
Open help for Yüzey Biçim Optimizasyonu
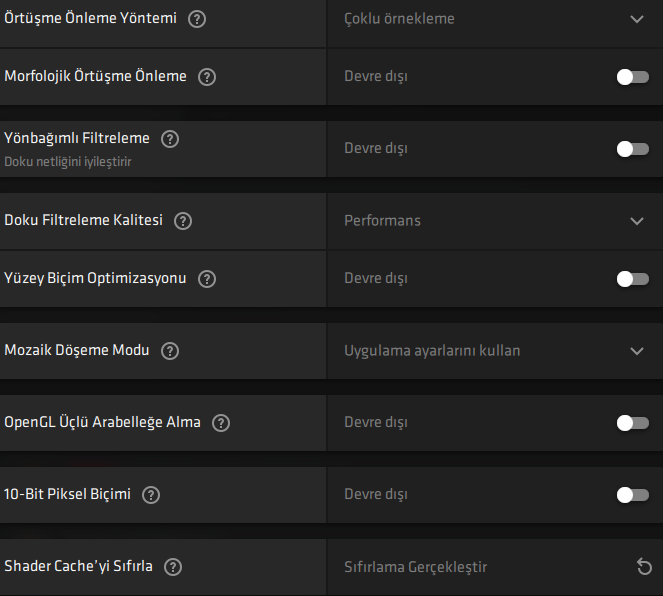(x=207, y=278)
